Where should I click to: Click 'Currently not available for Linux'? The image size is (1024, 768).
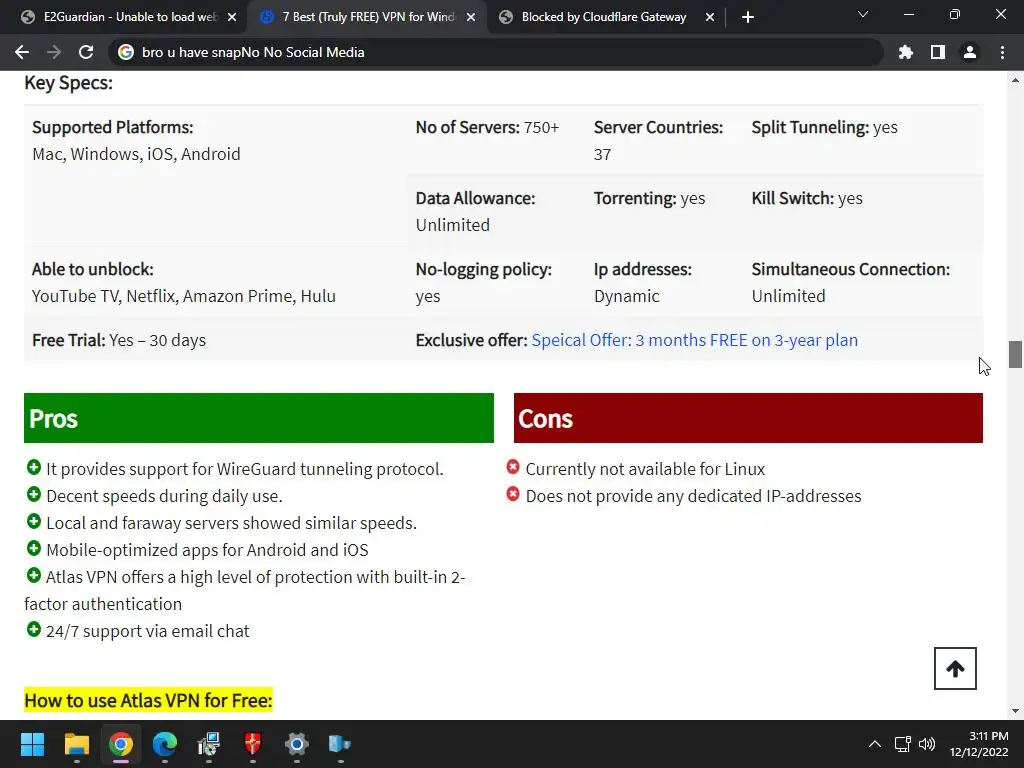(645, 469)
